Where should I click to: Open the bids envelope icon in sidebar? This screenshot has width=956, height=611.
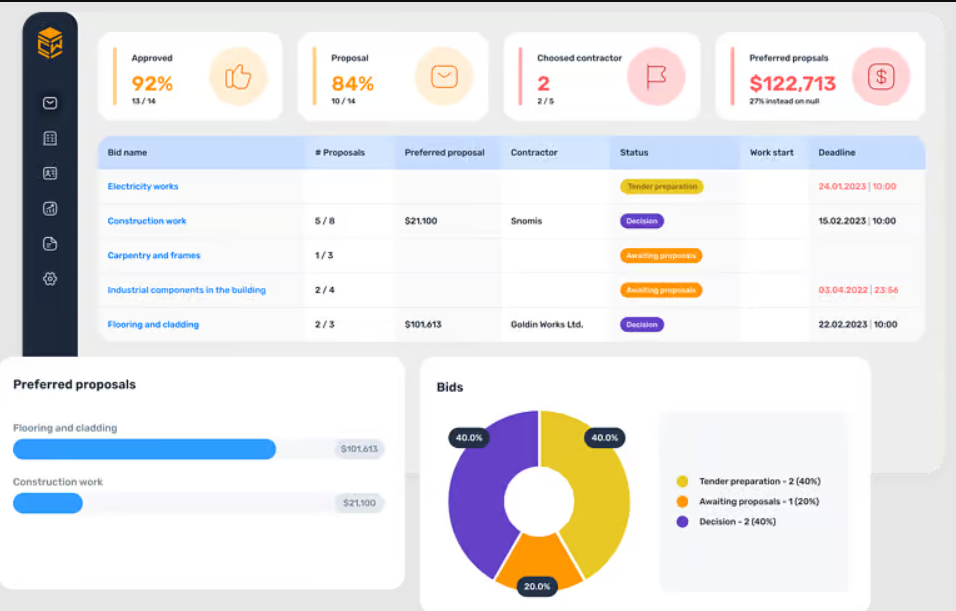[x=50, y=103]
